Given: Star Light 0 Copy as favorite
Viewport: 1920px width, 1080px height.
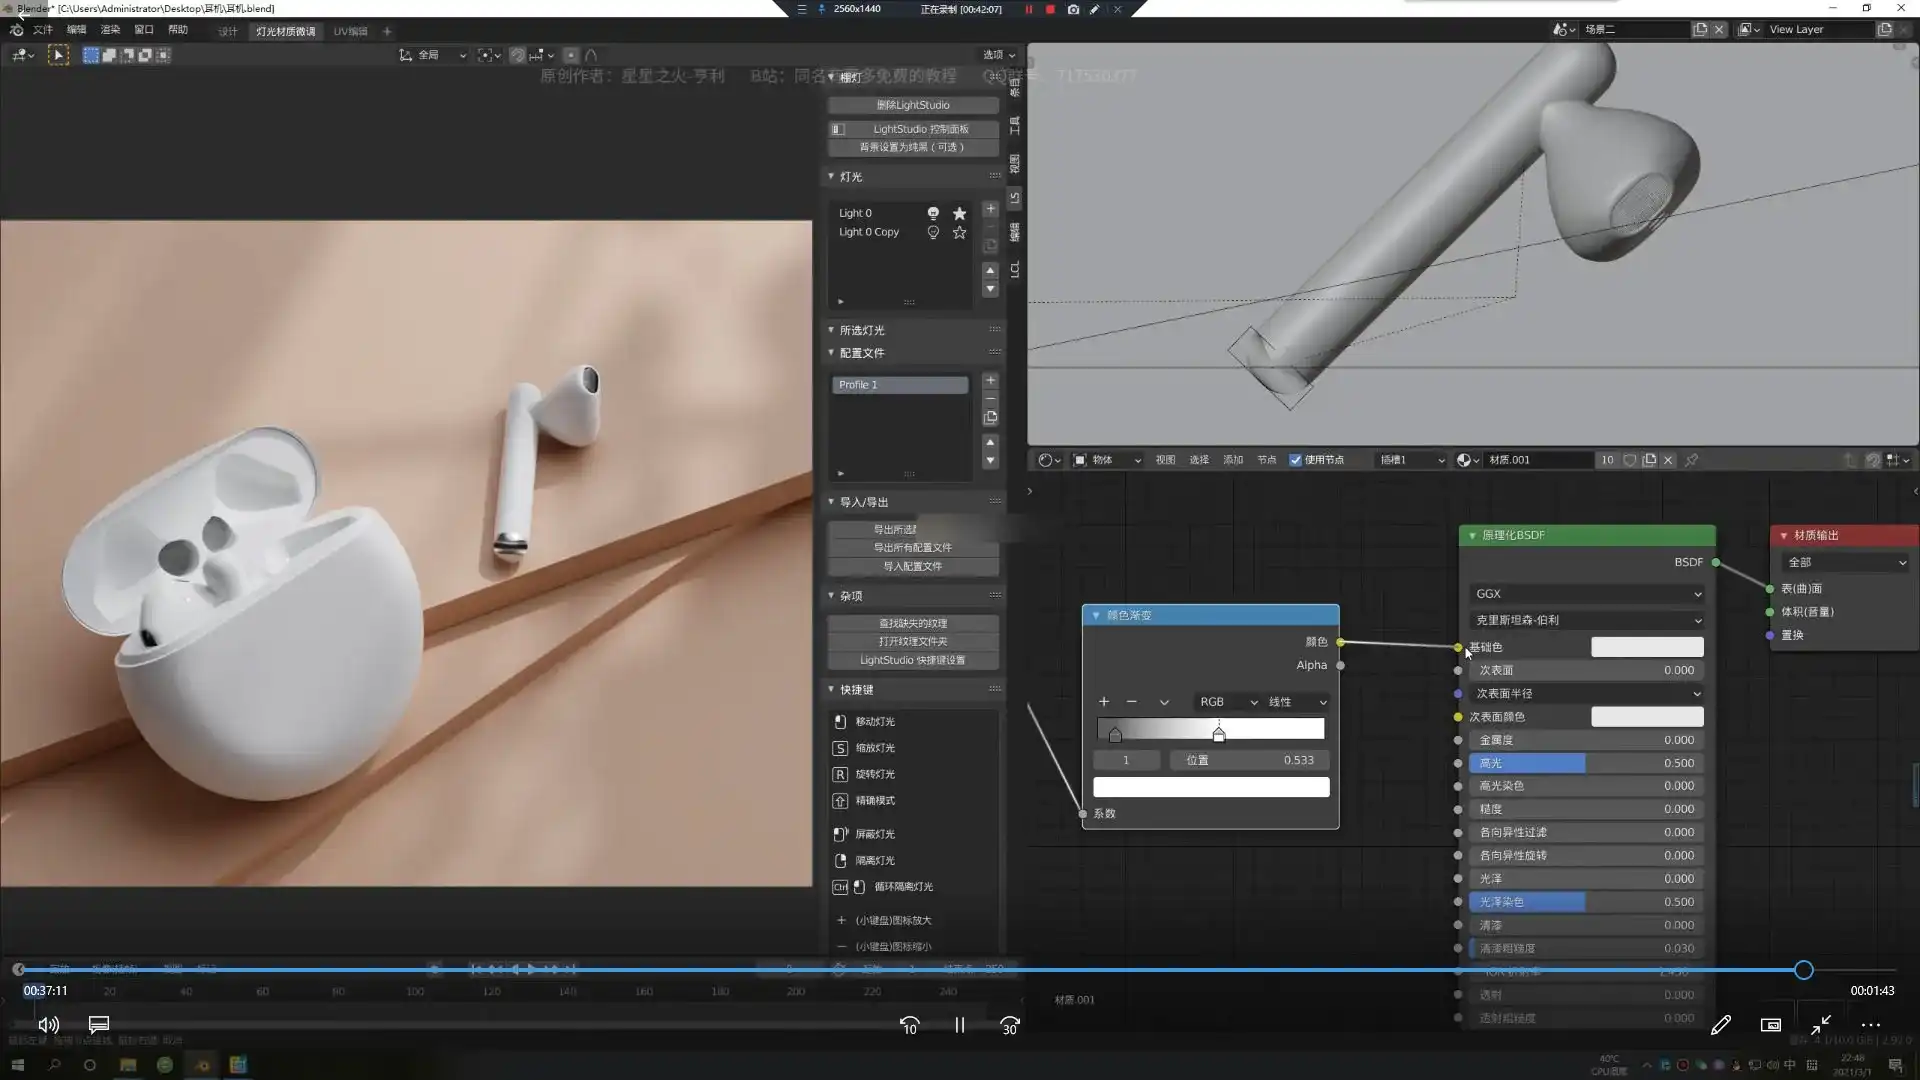Looking at the screenshot, I should pos(959,232).
